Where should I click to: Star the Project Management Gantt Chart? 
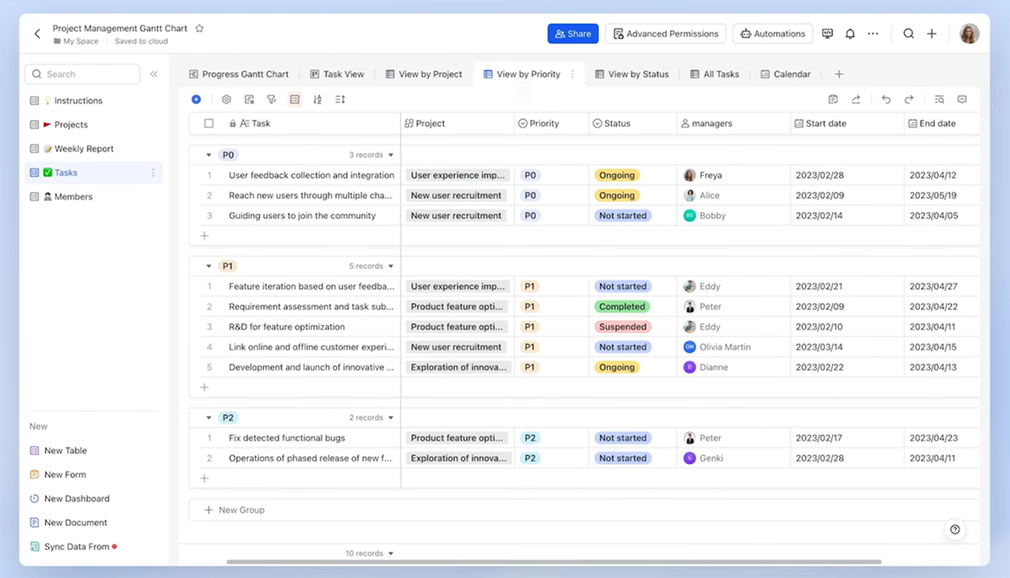pos(199,29)
